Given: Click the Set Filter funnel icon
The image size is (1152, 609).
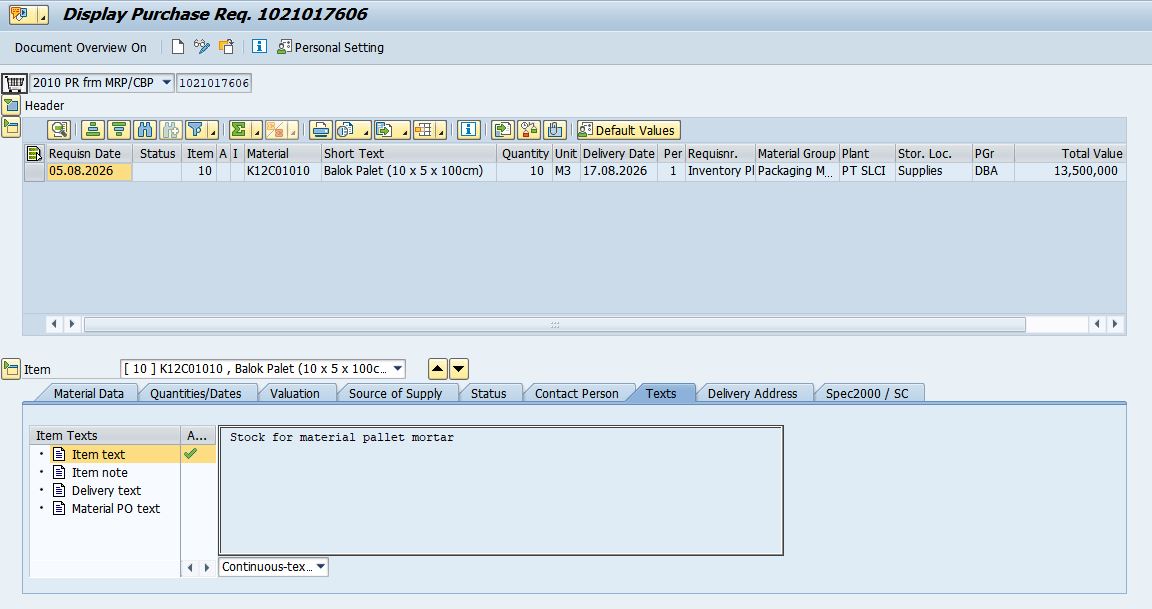Looking at the screenshot, I should pos(196,130).
